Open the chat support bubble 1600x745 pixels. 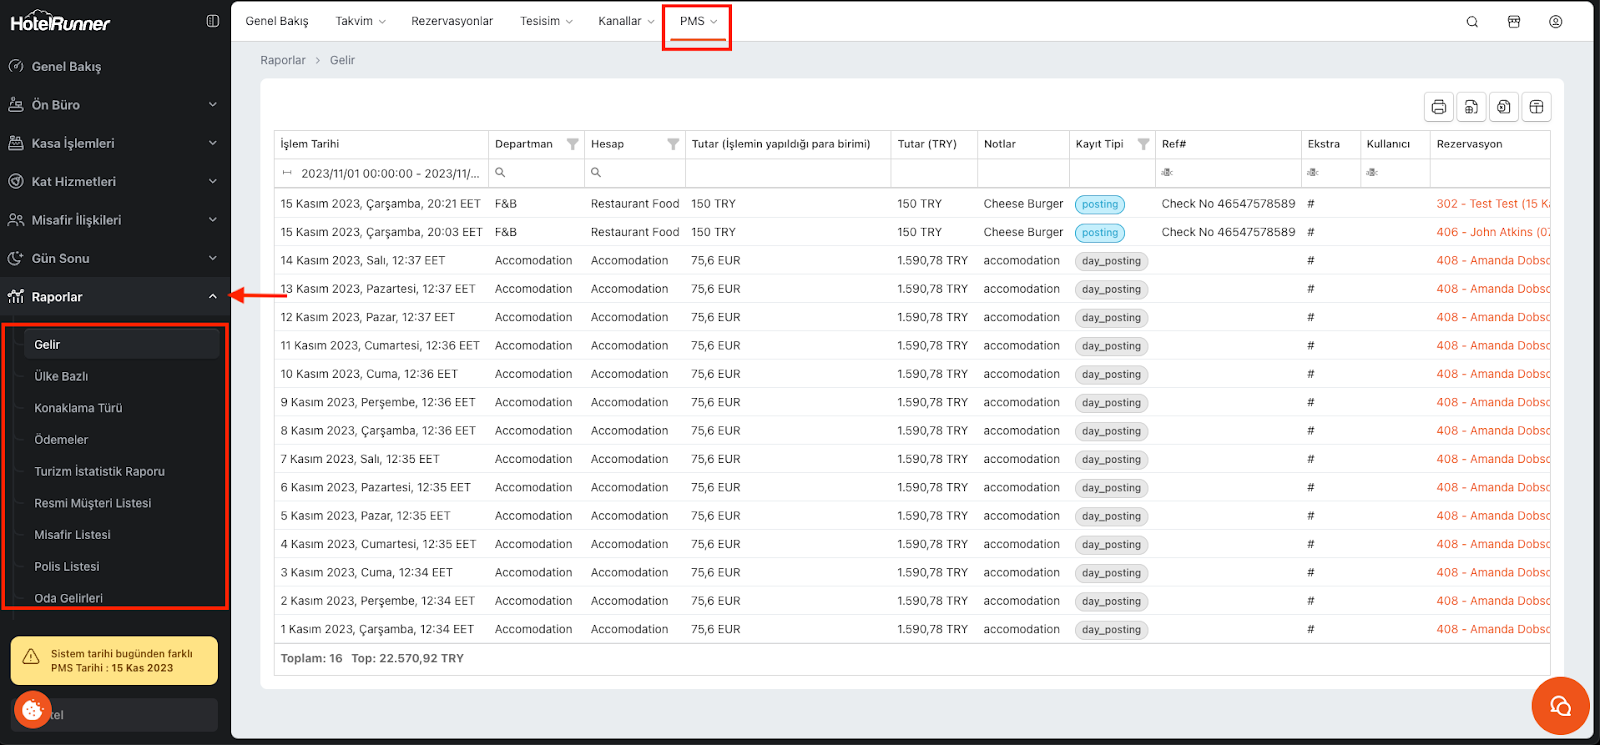click(x=1560, y=706)
